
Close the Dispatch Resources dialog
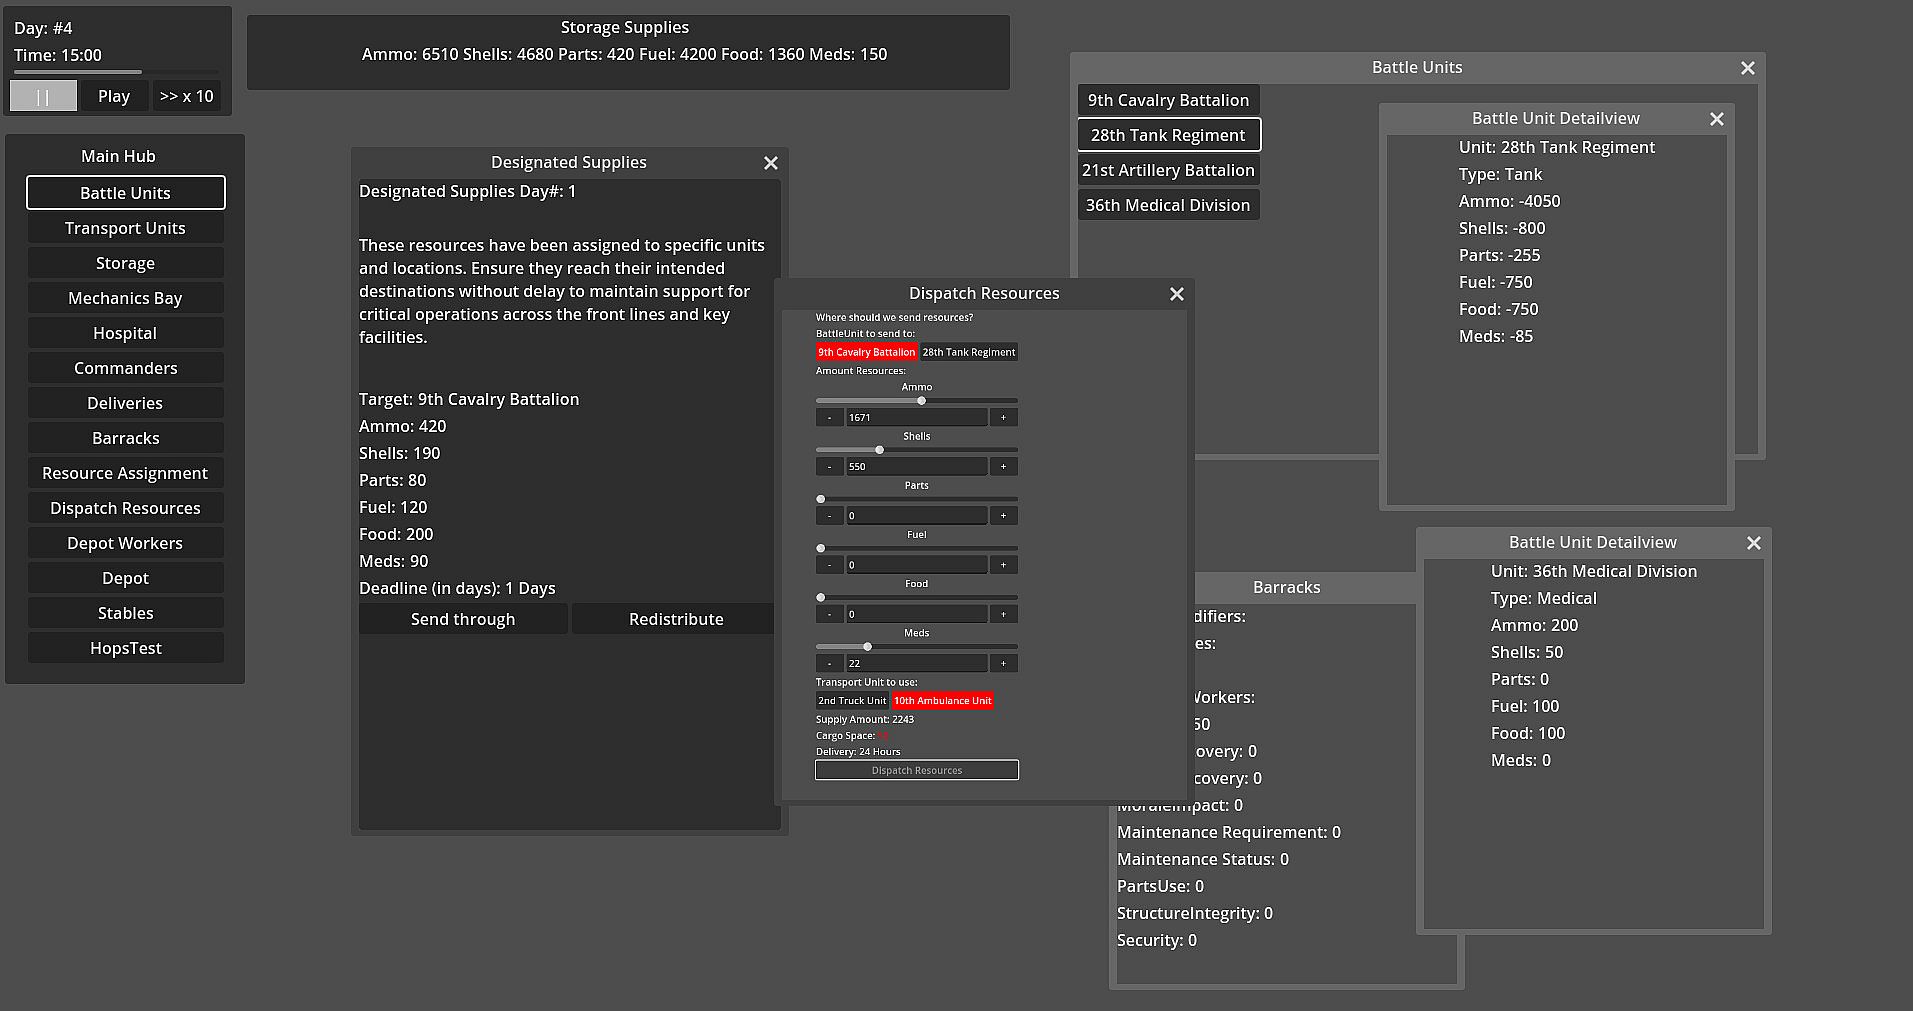1176,294
